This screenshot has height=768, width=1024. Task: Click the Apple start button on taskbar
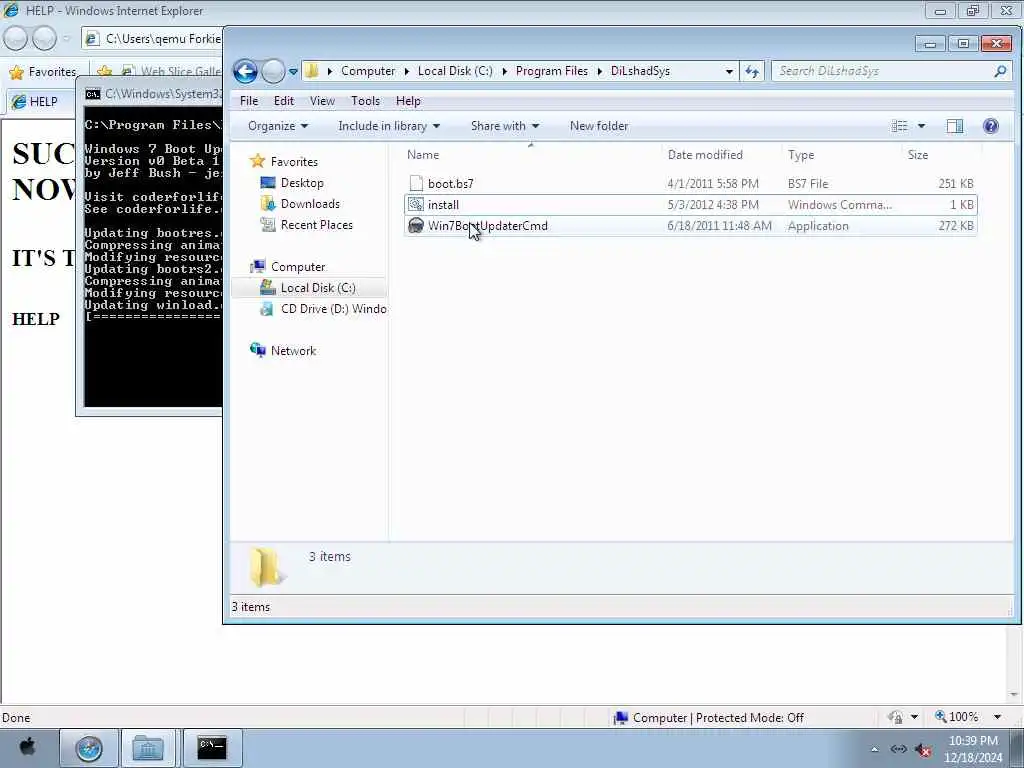tap(27, 748)
